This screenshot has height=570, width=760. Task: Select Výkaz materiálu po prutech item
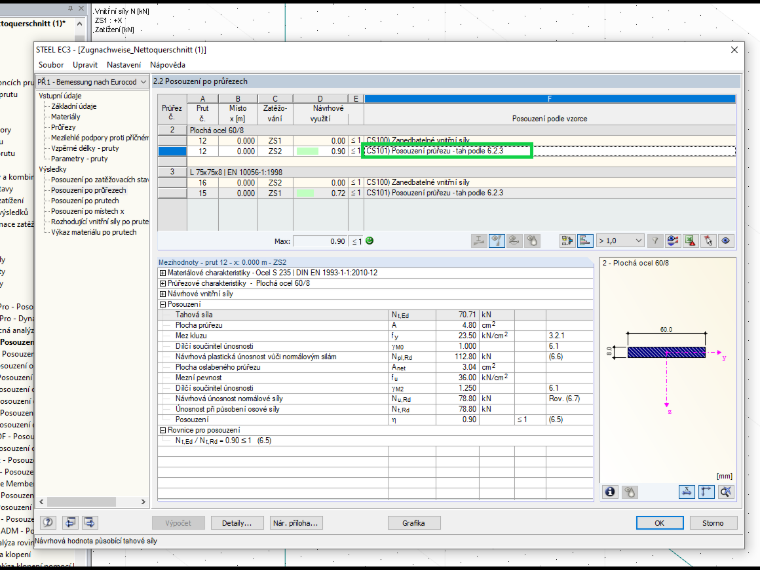click(x=94, y=232)
